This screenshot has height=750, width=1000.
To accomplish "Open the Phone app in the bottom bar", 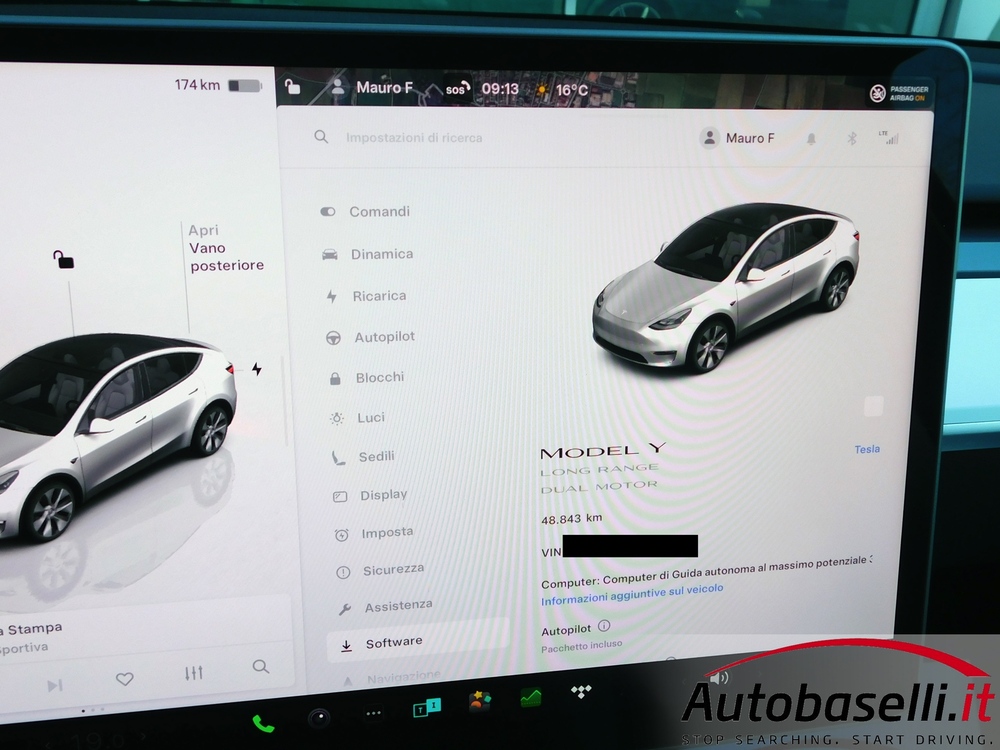I will tap(263, 724).
